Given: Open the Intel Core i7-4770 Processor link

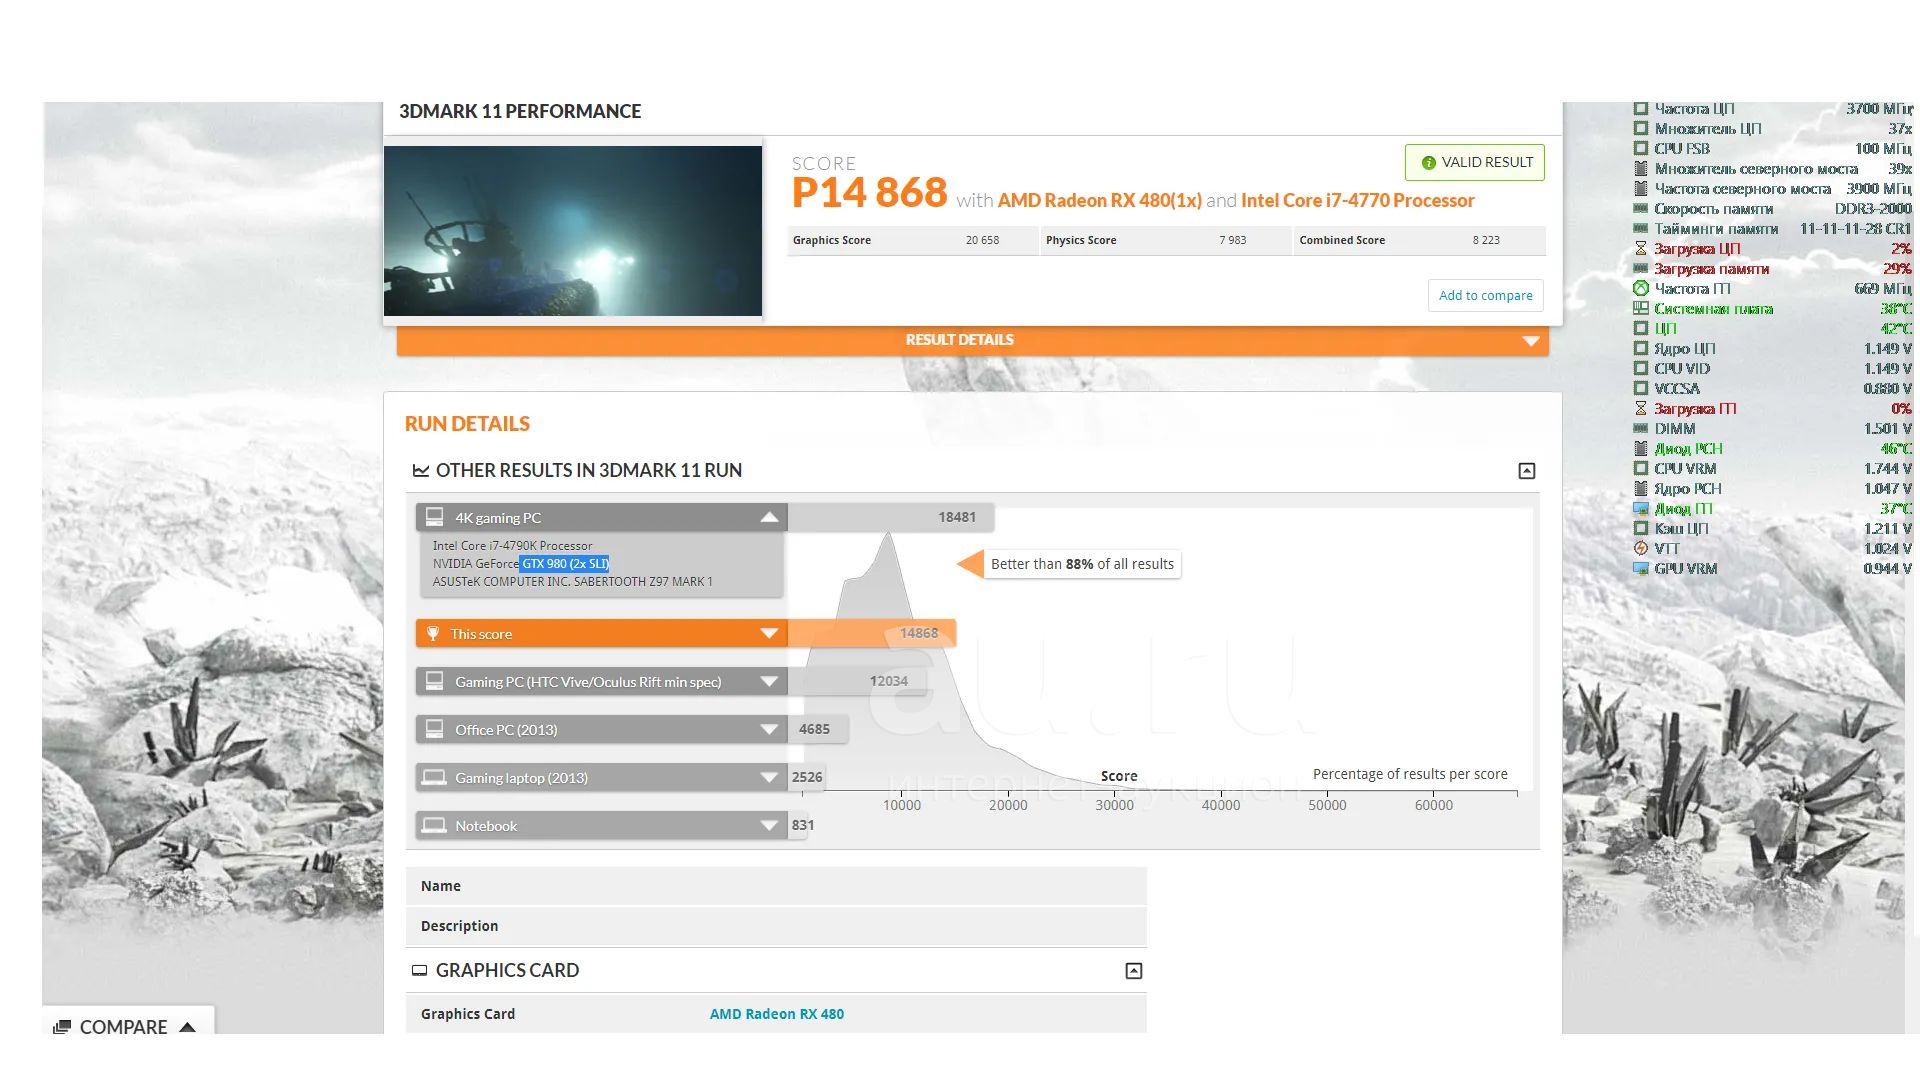Looking at the screenshot, I should tap(1357, 200).
